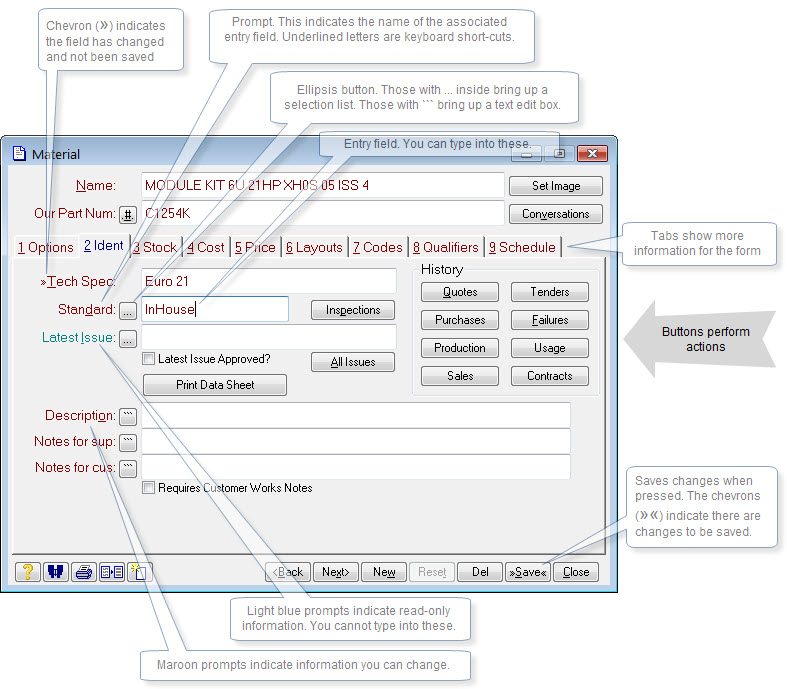
Task: Open Contracts history
Action: click(550, 376)
